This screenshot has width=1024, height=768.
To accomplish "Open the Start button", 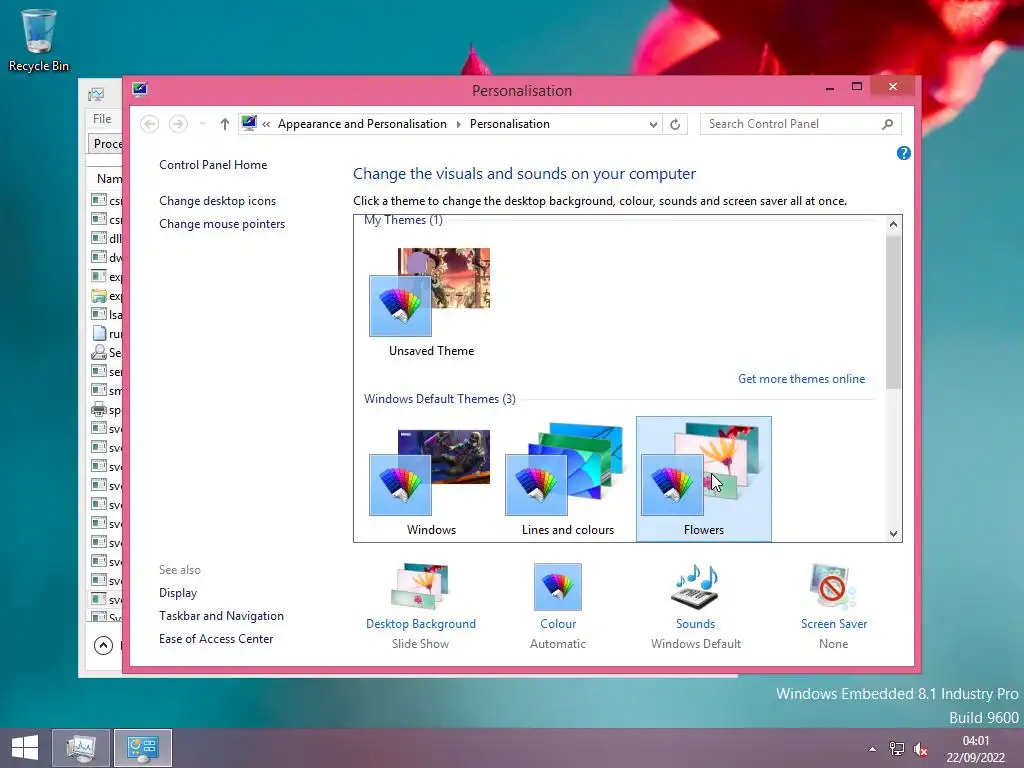I will (24, 748).
